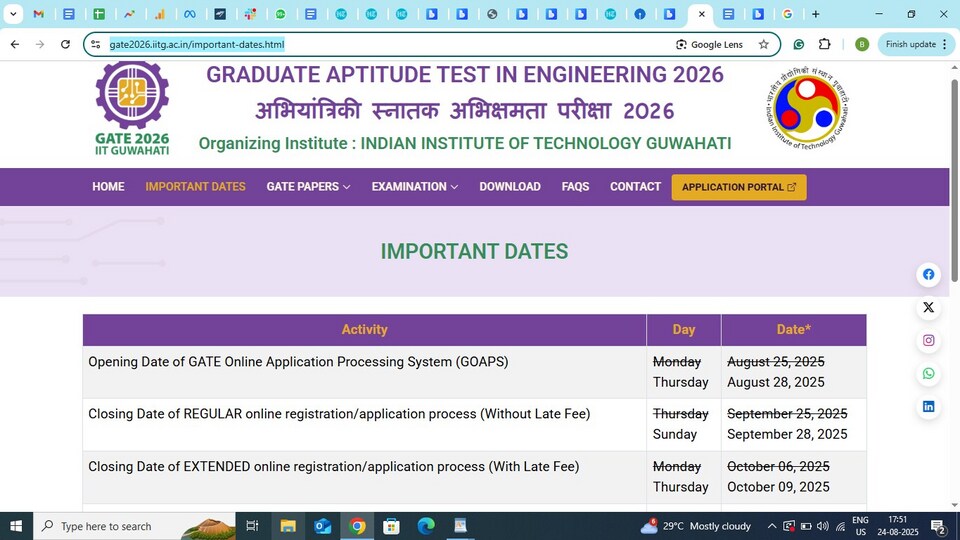Go to the HOME page
This screenshot has height=540, width=960.
(108, 187)
